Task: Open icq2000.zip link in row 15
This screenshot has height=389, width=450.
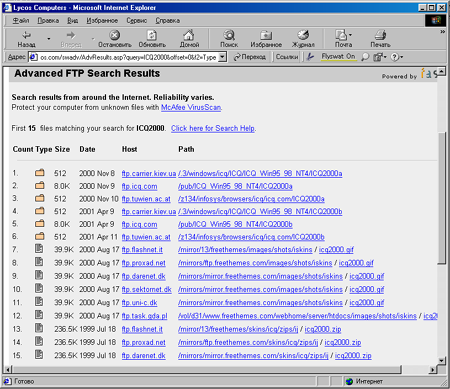Action: [353, 356]
